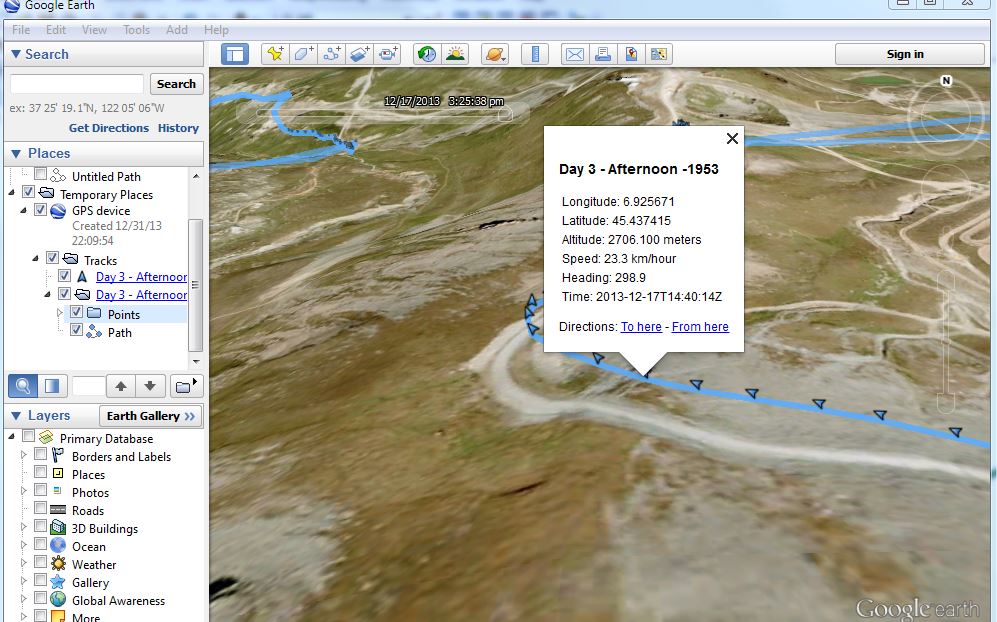The width and height of the screenshot is (997, 622).
Task: Toggle sunlight across the landscape
Action: (x=455, y=54)
